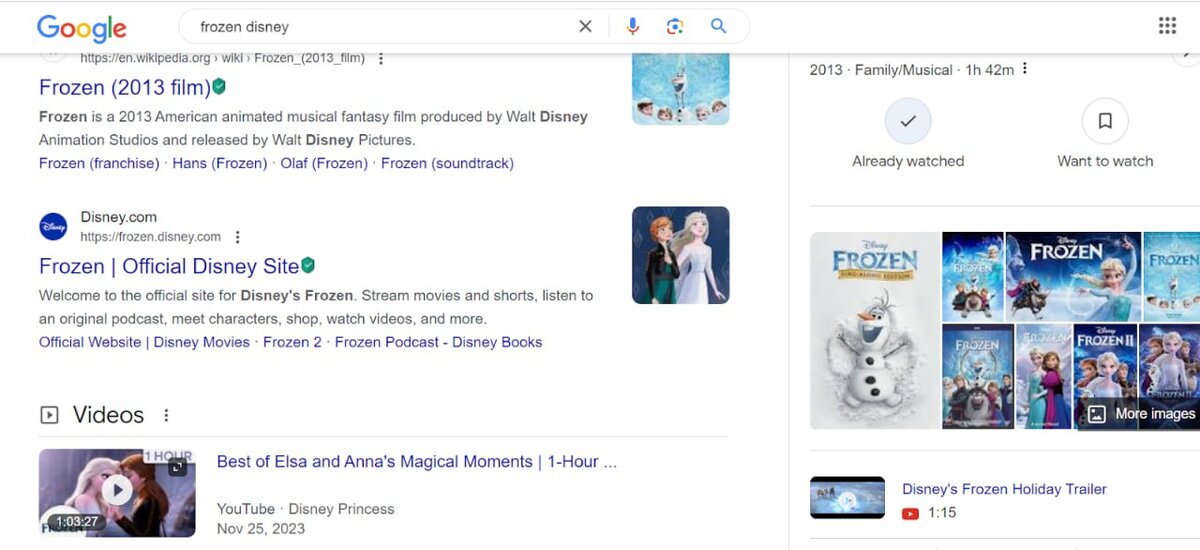Click the Videos section play icon

[x=49, y=415]
